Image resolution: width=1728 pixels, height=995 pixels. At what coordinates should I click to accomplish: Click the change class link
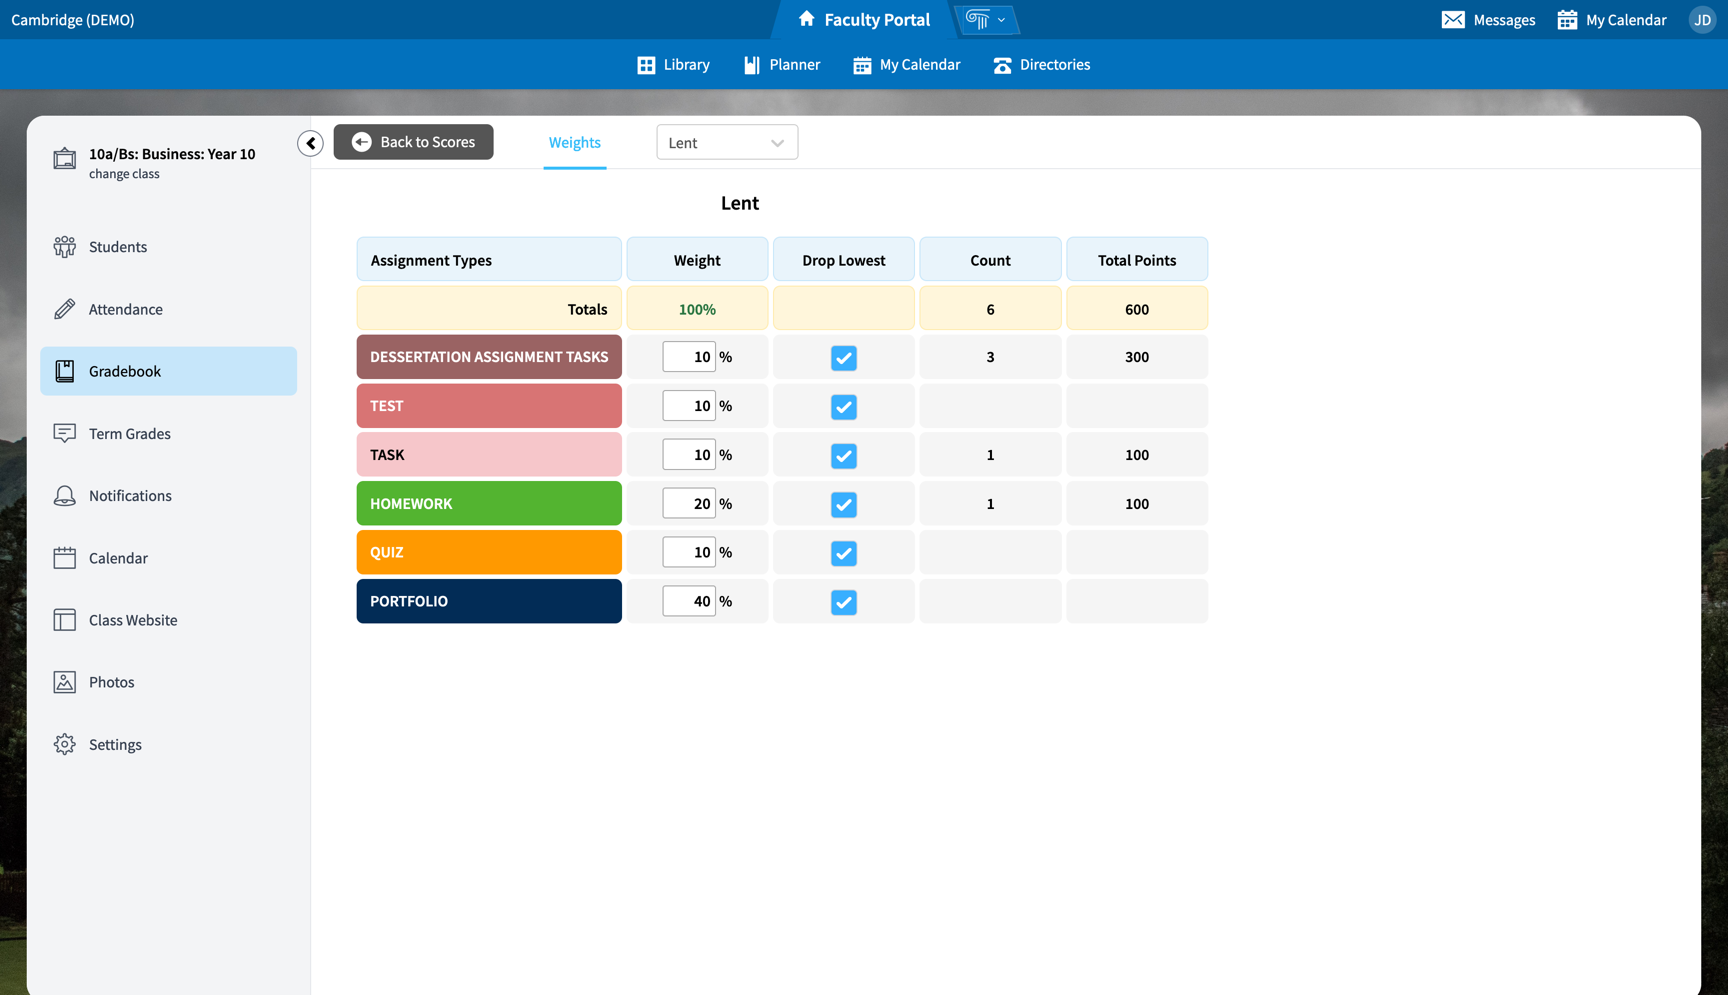coord(123,173)
